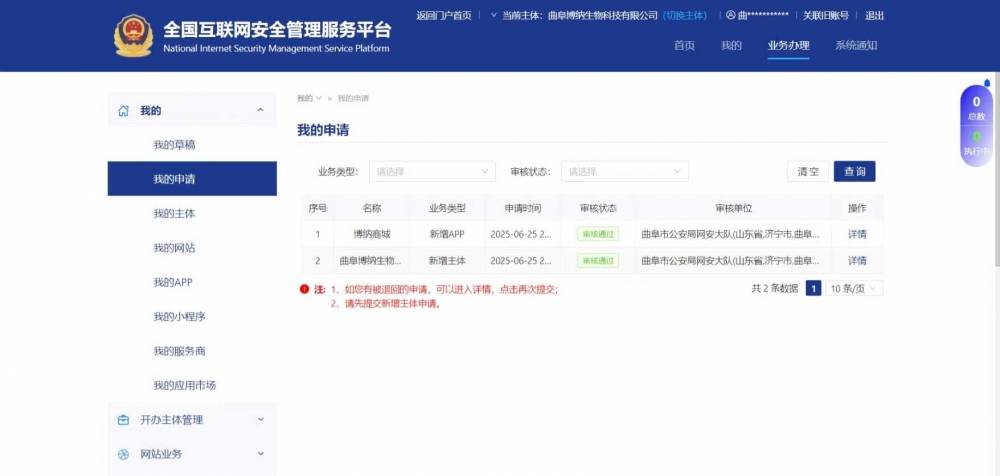The image size is (1000, 476).
Task: Go to the 首页 navigation tab
Action: [684, 46]
